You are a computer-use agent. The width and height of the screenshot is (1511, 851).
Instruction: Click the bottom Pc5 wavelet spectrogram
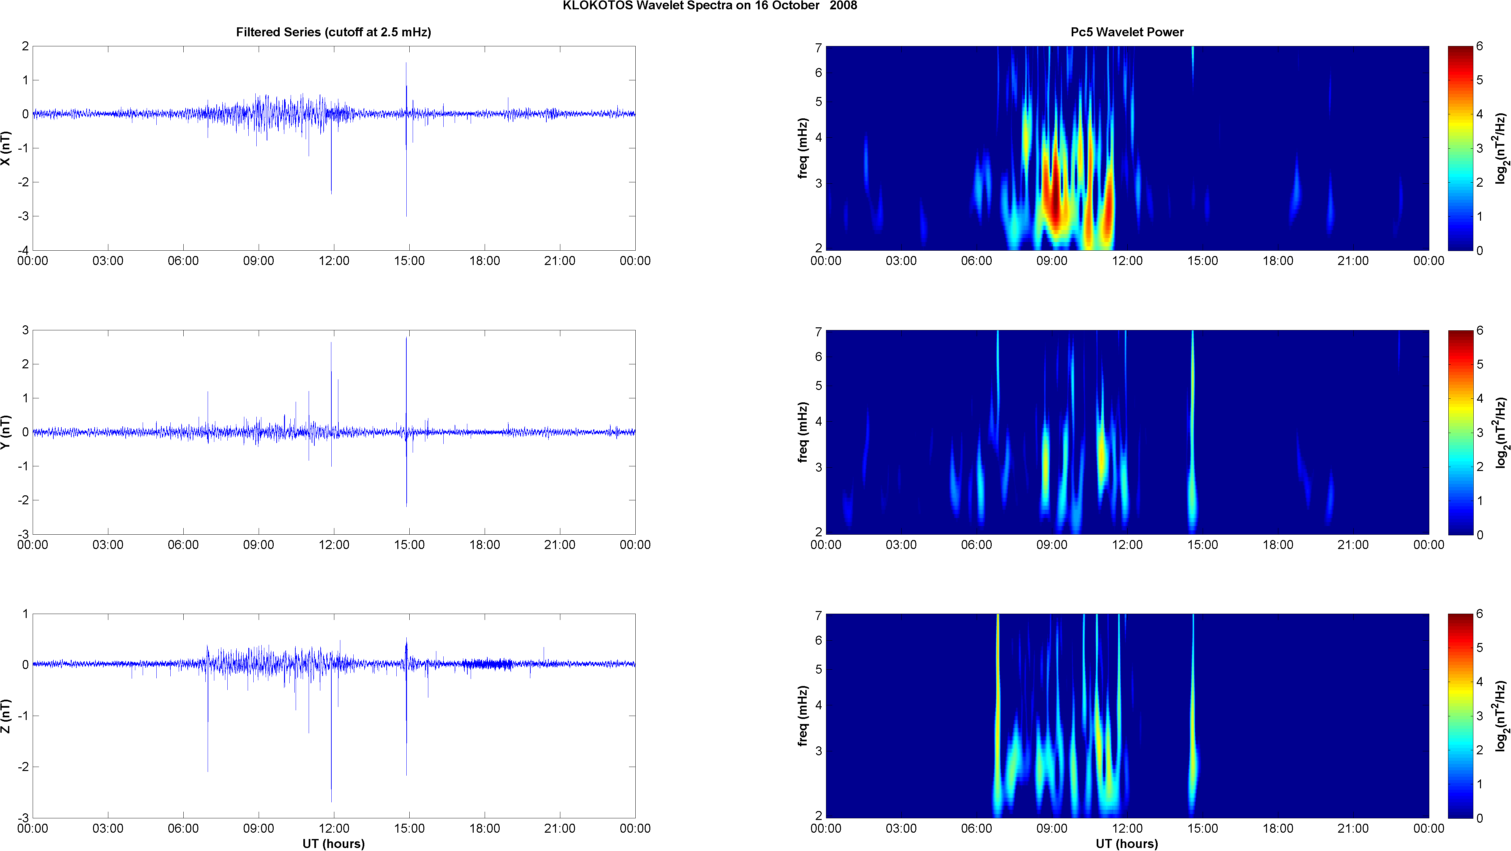tap(1127, 716)
